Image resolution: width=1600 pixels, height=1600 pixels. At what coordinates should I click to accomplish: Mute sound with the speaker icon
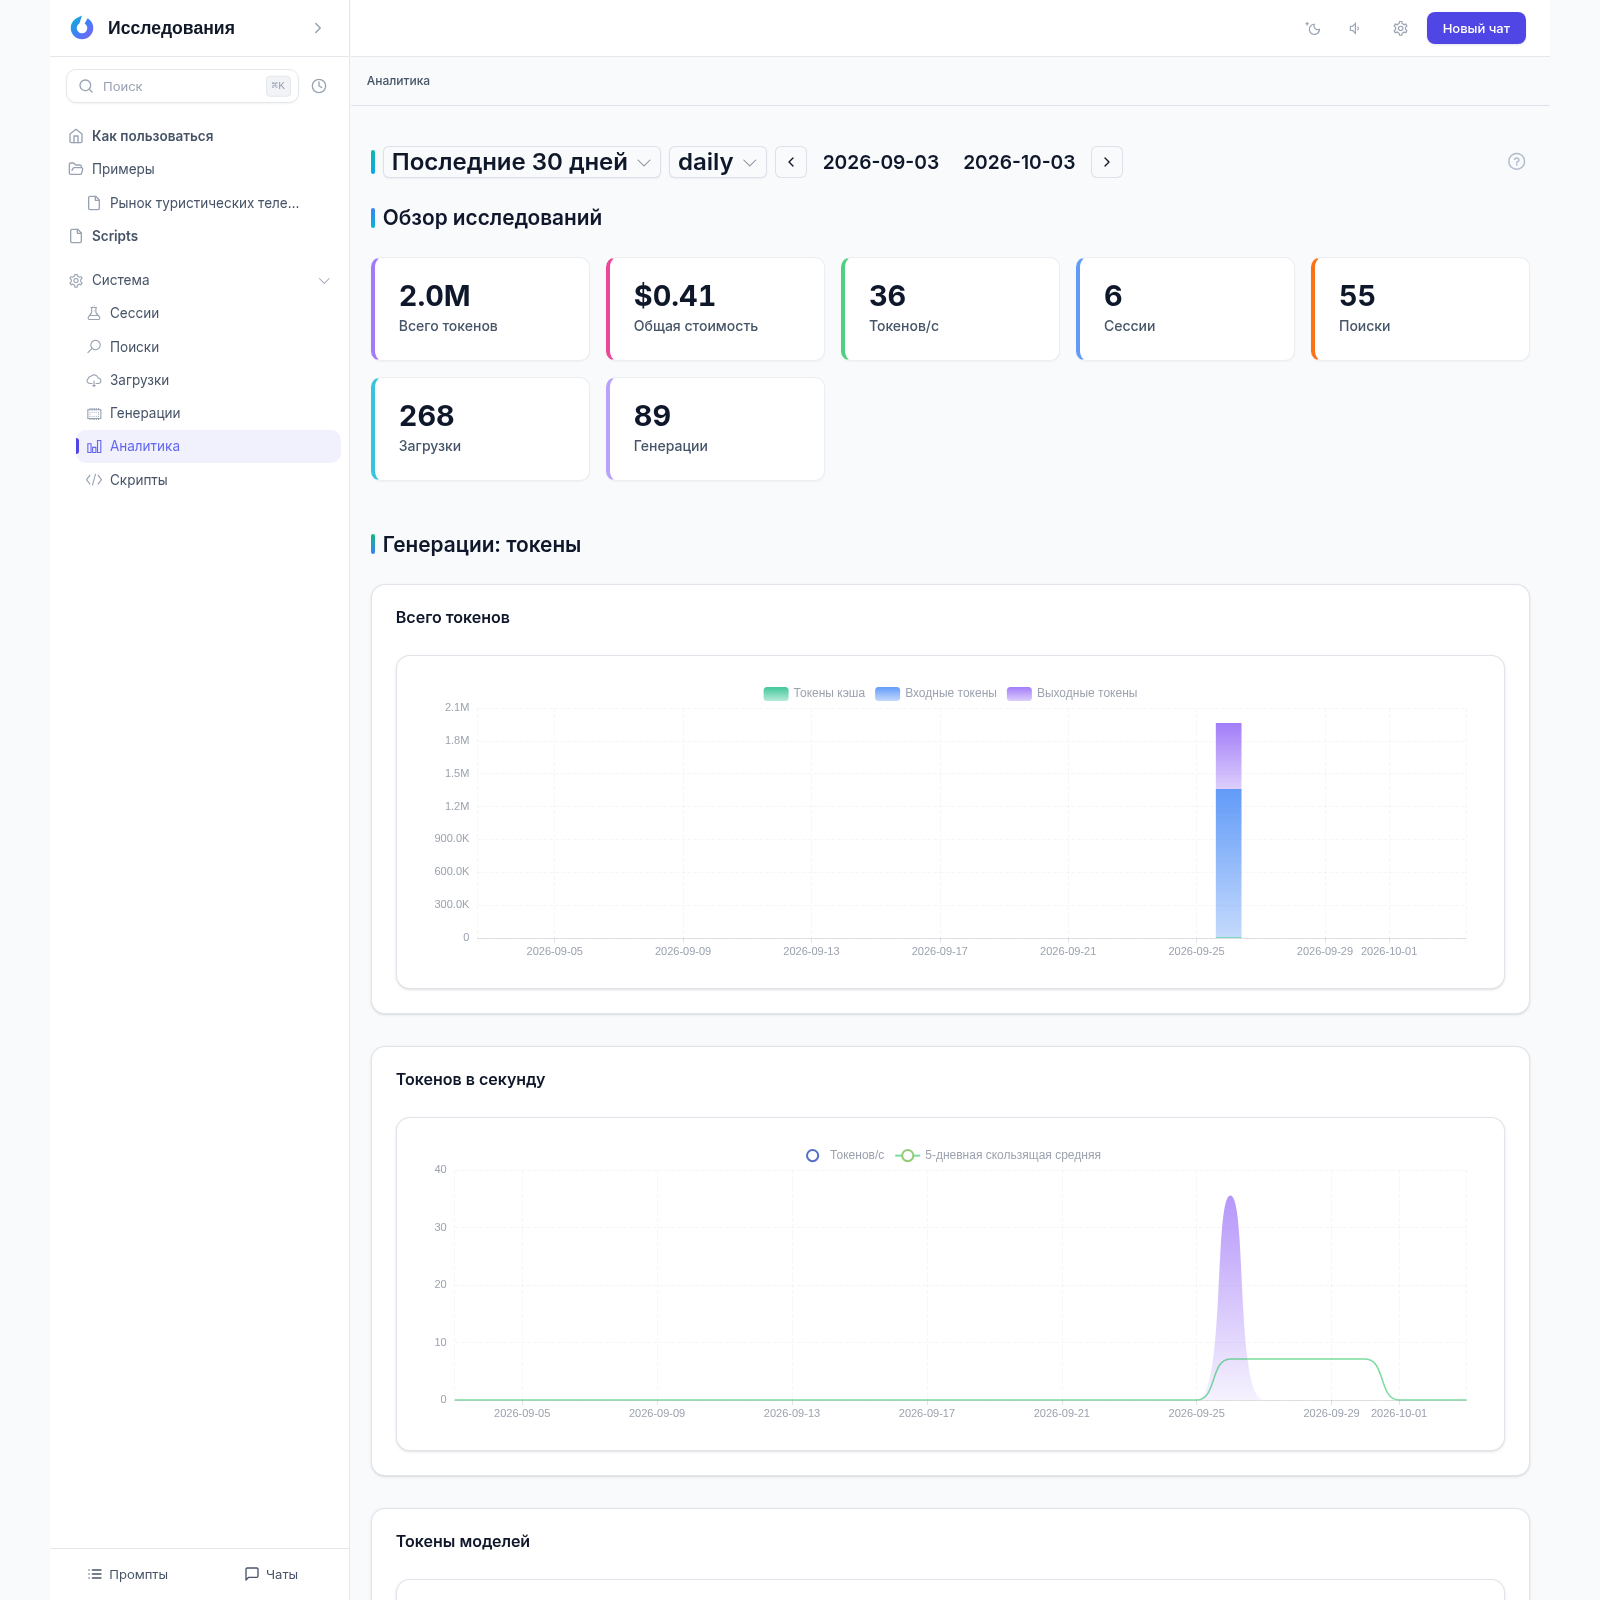pos(1356,29)
